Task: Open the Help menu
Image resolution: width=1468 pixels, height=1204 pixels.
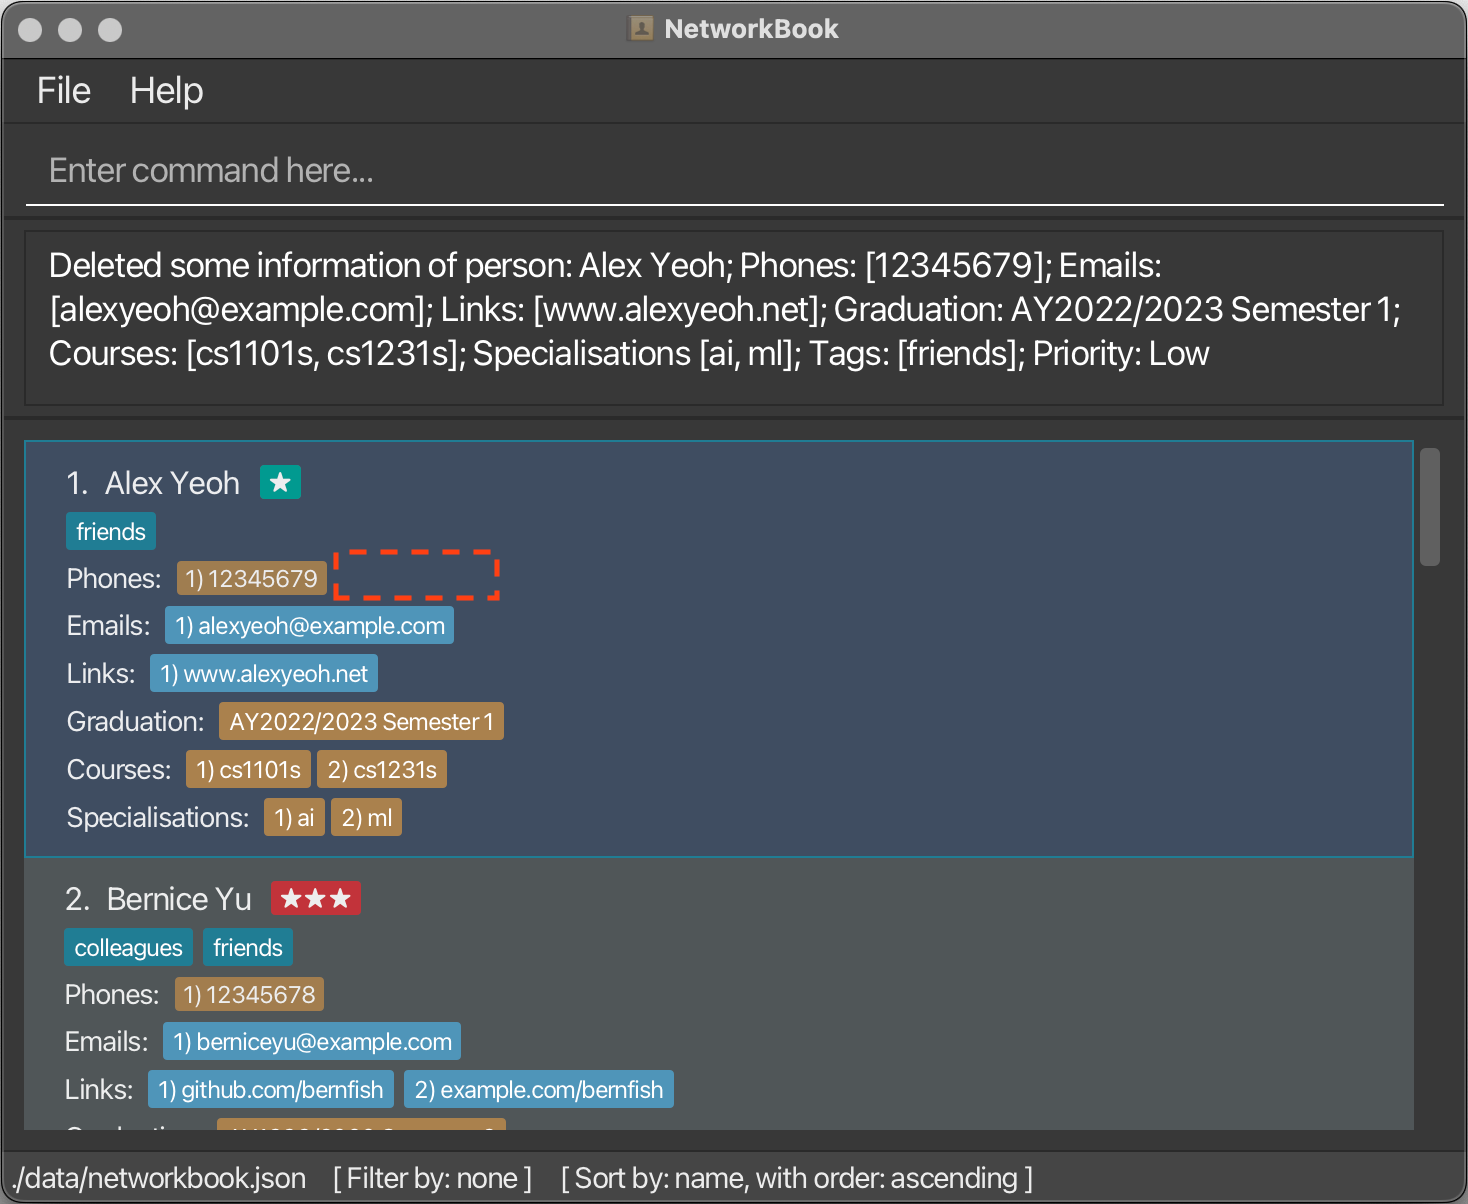Action: coord(166,91)
